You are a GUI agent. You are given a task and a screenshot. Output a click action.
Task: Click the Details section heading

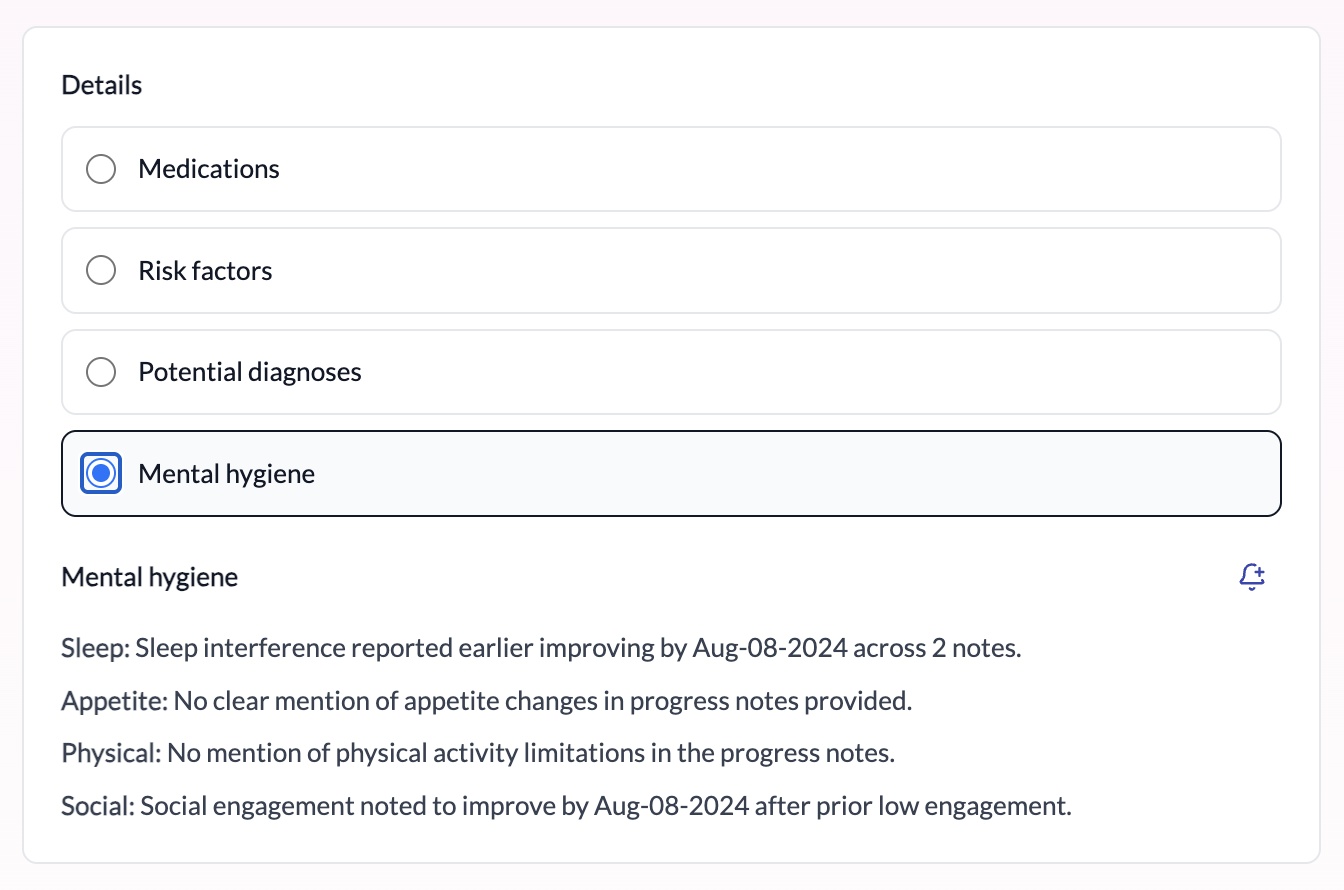[x=102, y=85]
